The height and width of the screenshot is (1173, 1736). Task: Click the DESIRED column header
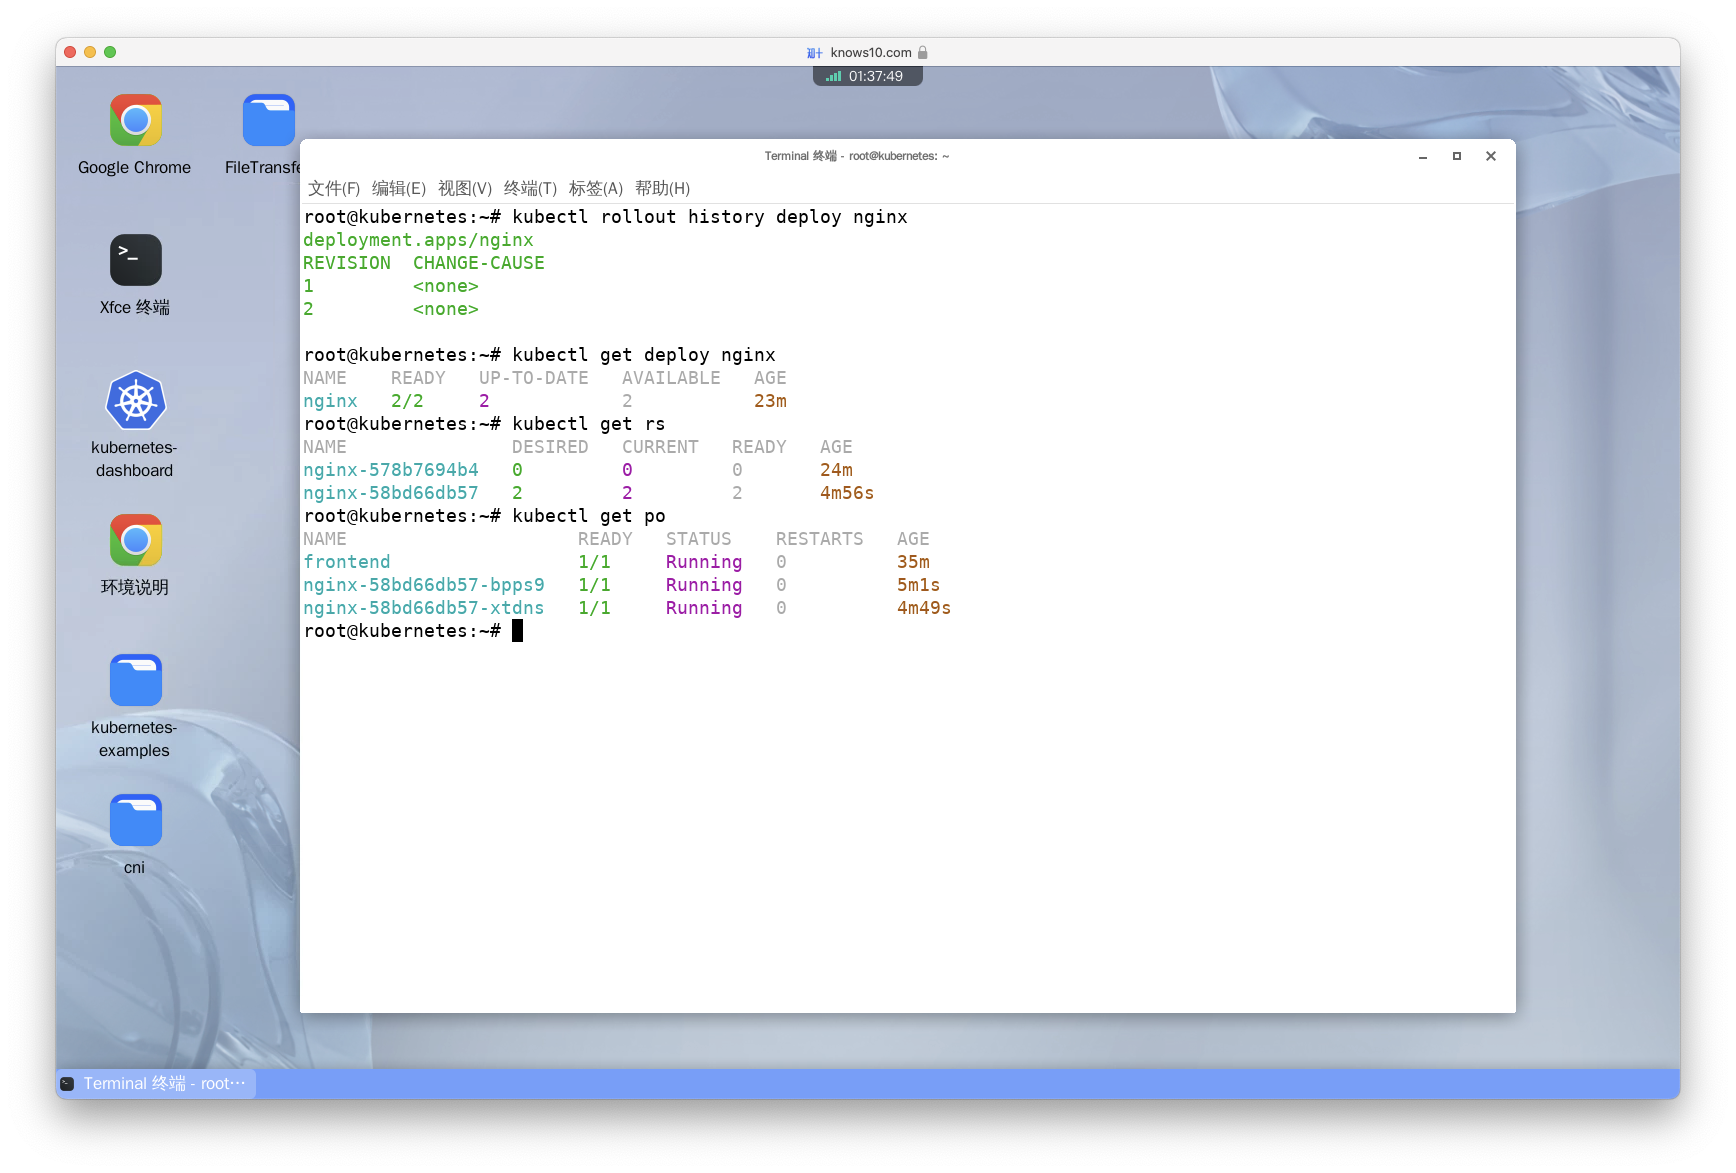pos(550,447)
